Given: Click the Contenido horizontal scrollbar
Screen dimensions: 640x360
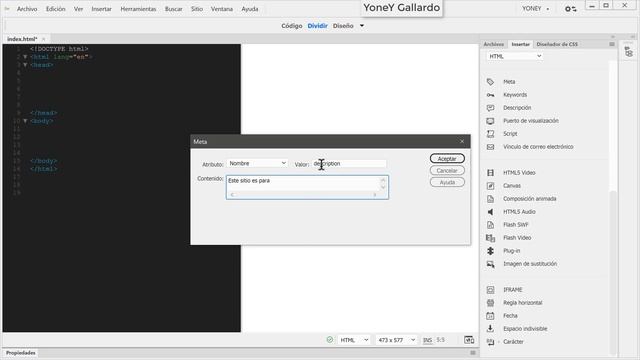Looking at the screenshot, I should click(303, 195).
